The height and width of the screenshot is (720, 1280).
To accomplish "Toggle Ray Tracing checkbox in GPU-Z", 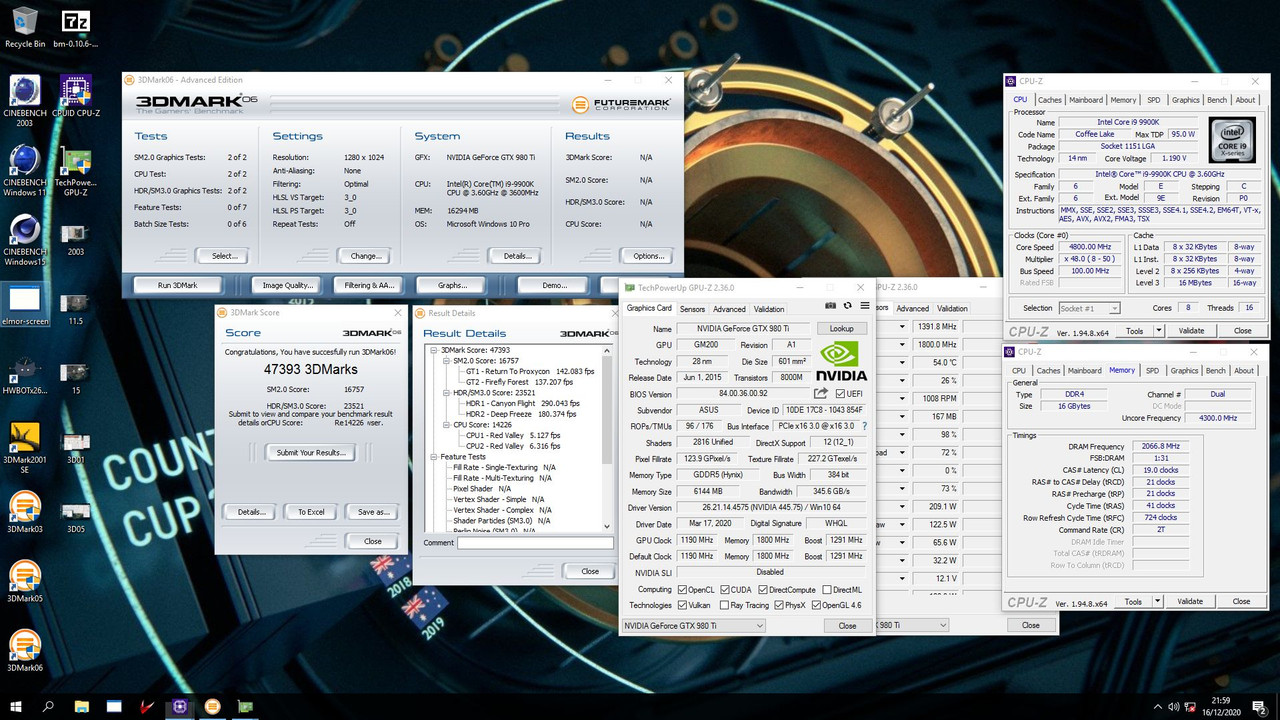I will click(x=723, y=605).
